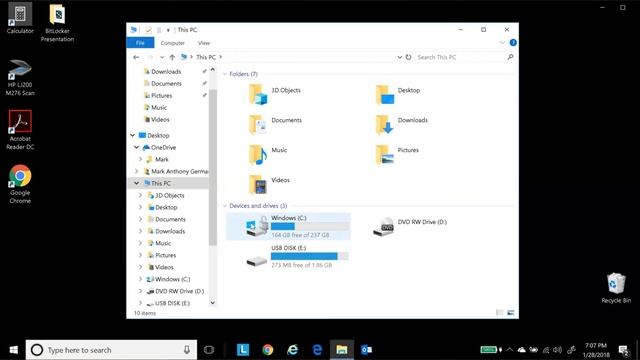Screen dimensions: 640x360
Task: Open the volume control in tray
Action: click(558, 350)
